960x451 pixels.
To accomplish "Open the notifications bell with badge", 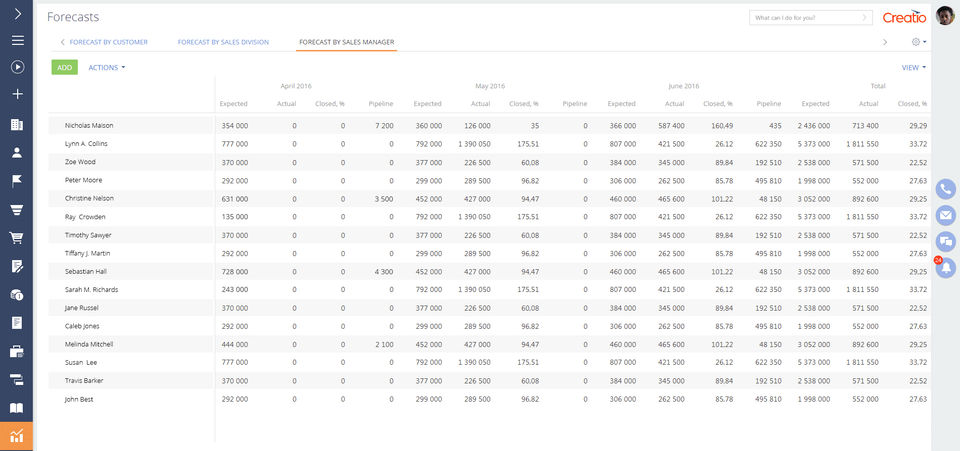I will click(x=945, y=266).
